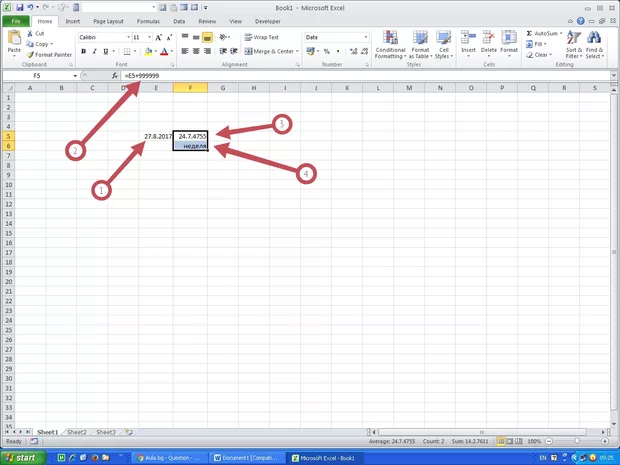
Task: Expand the formula bar
Action: tap(614, 75)
